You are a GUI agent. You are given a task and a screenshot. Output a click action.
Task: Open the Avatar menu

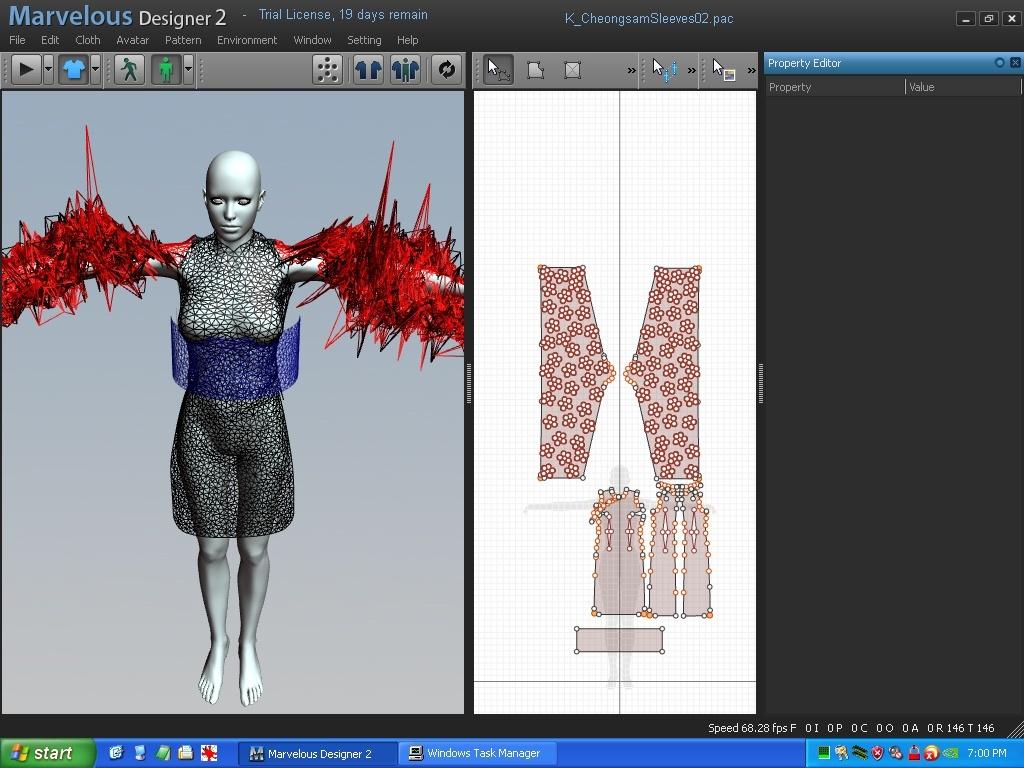tap(132, 40)
